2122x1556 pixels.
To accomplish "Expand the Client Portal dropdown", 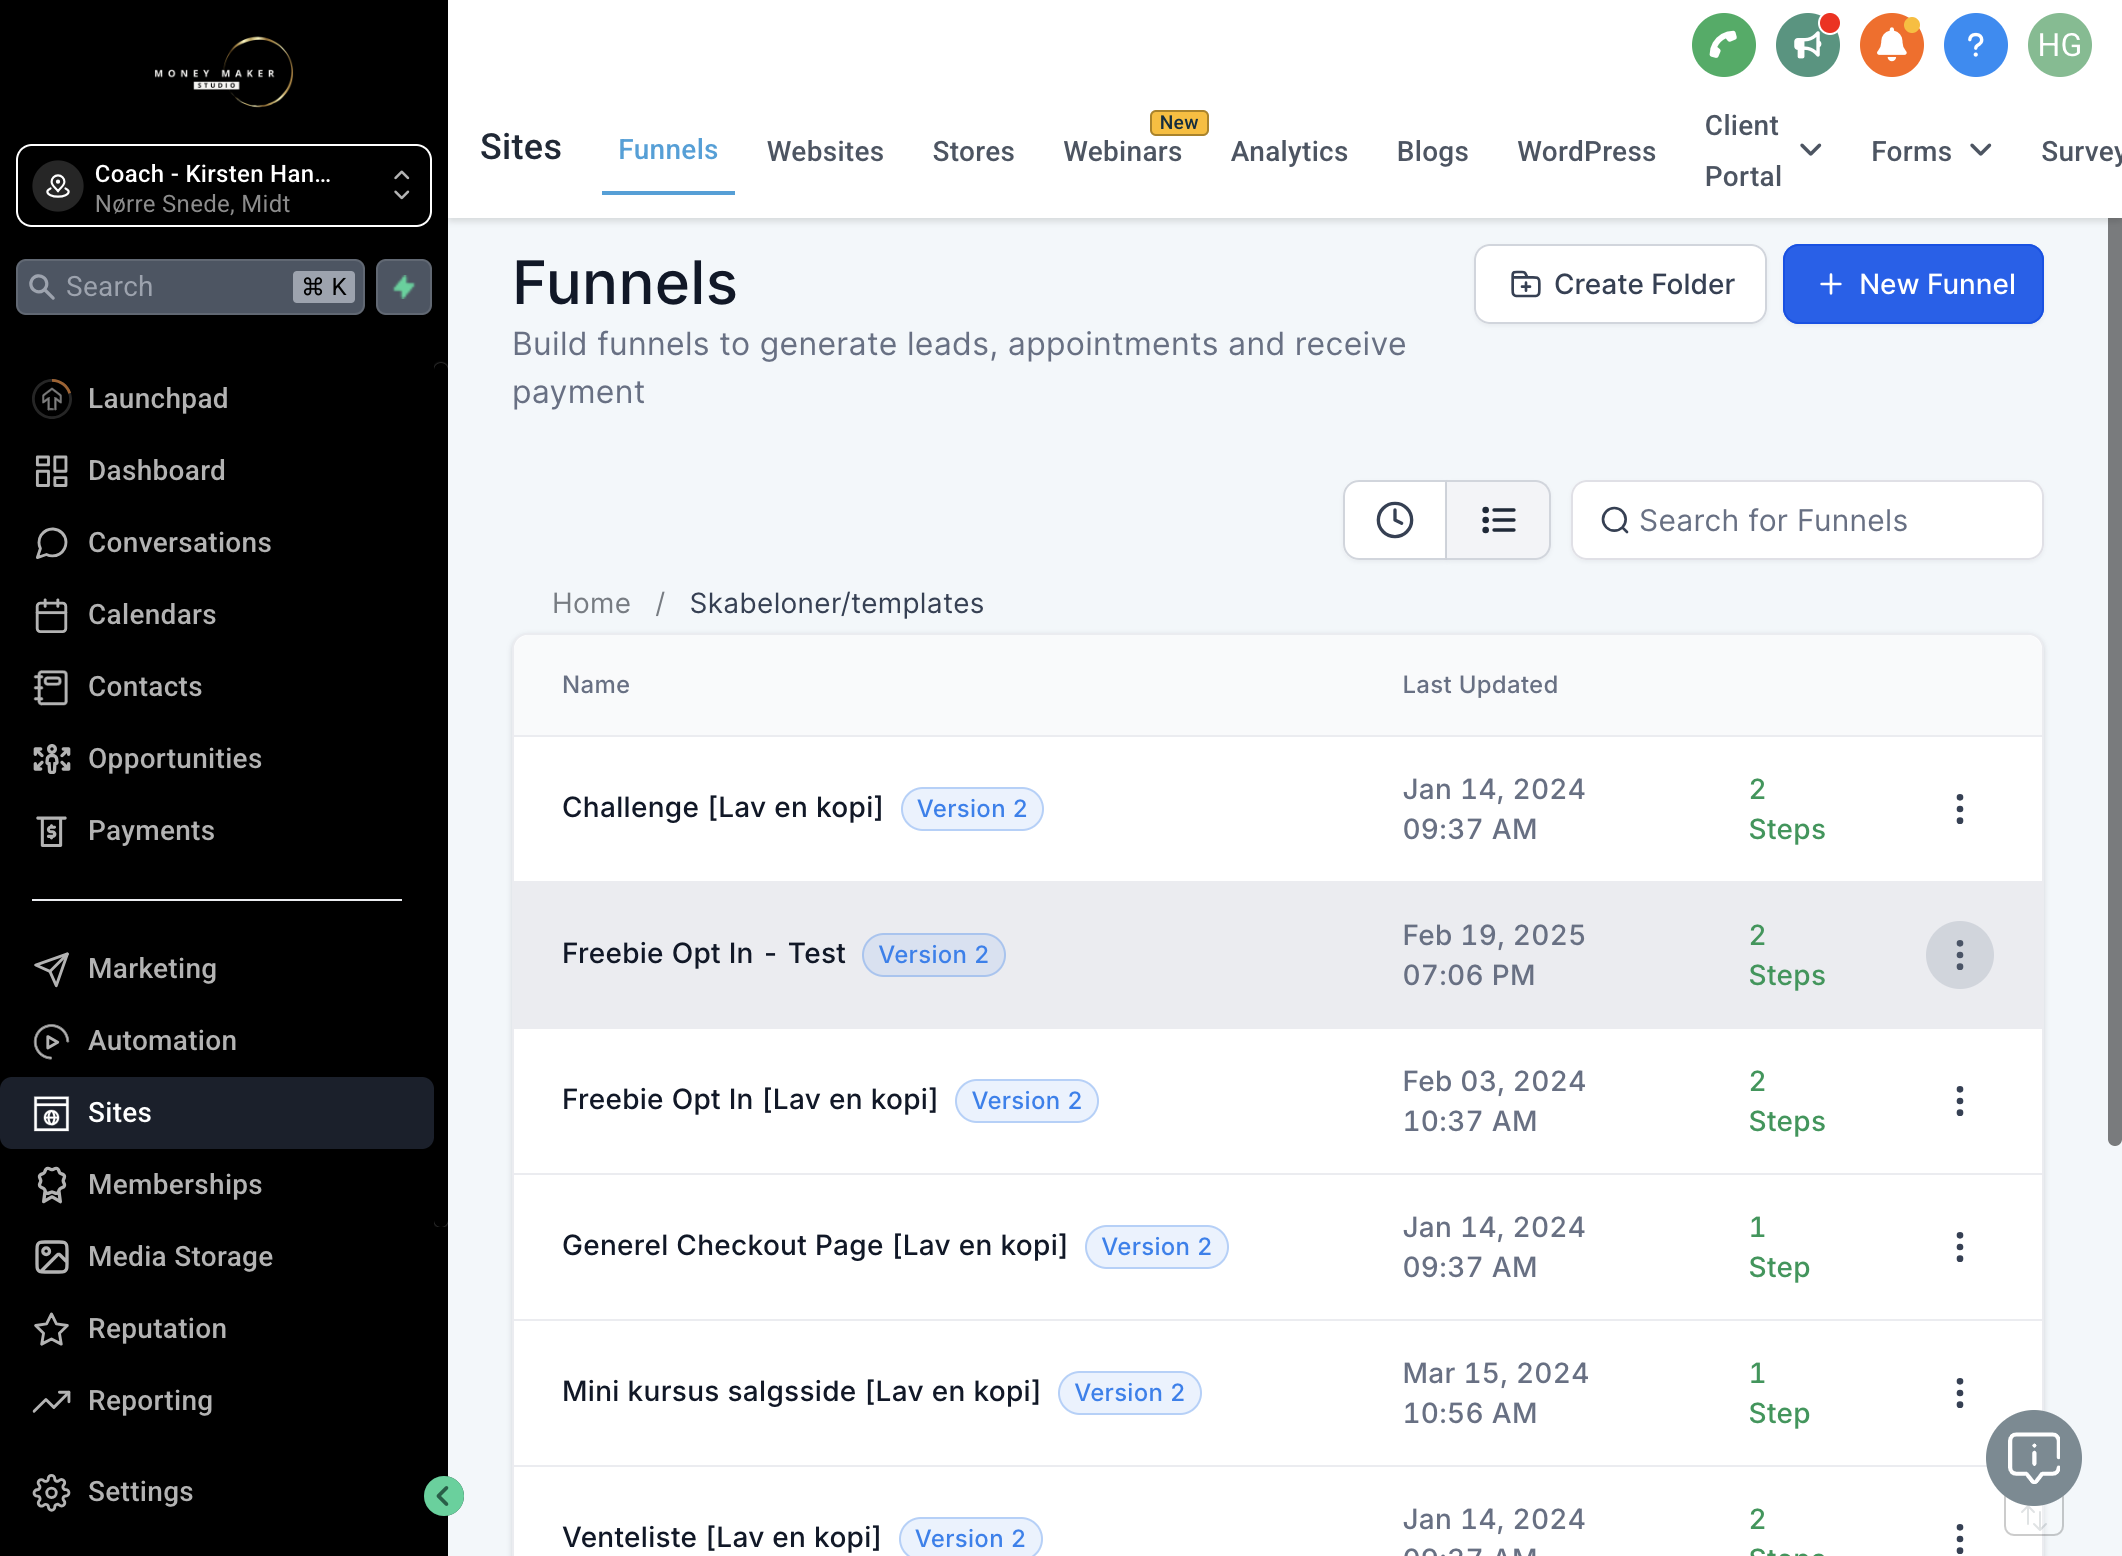I will pyautogui.click(x=1763, y=151).
